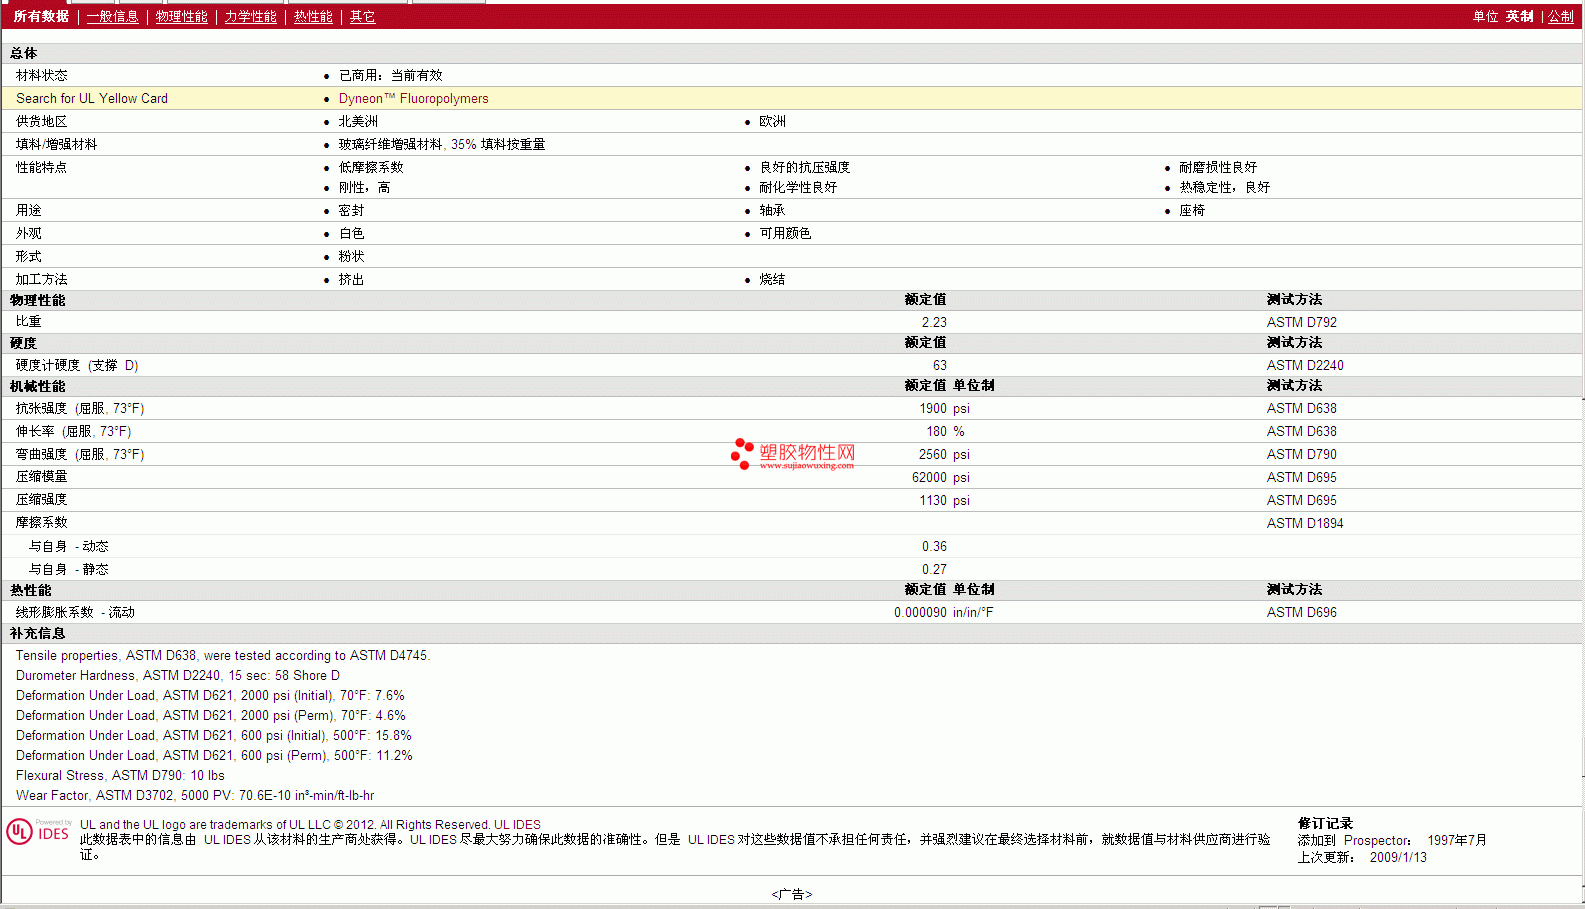Click 烧结 processing method entry
This screenshot has width=1585, height=909.
pyautogui.click(x=772, y=280)
